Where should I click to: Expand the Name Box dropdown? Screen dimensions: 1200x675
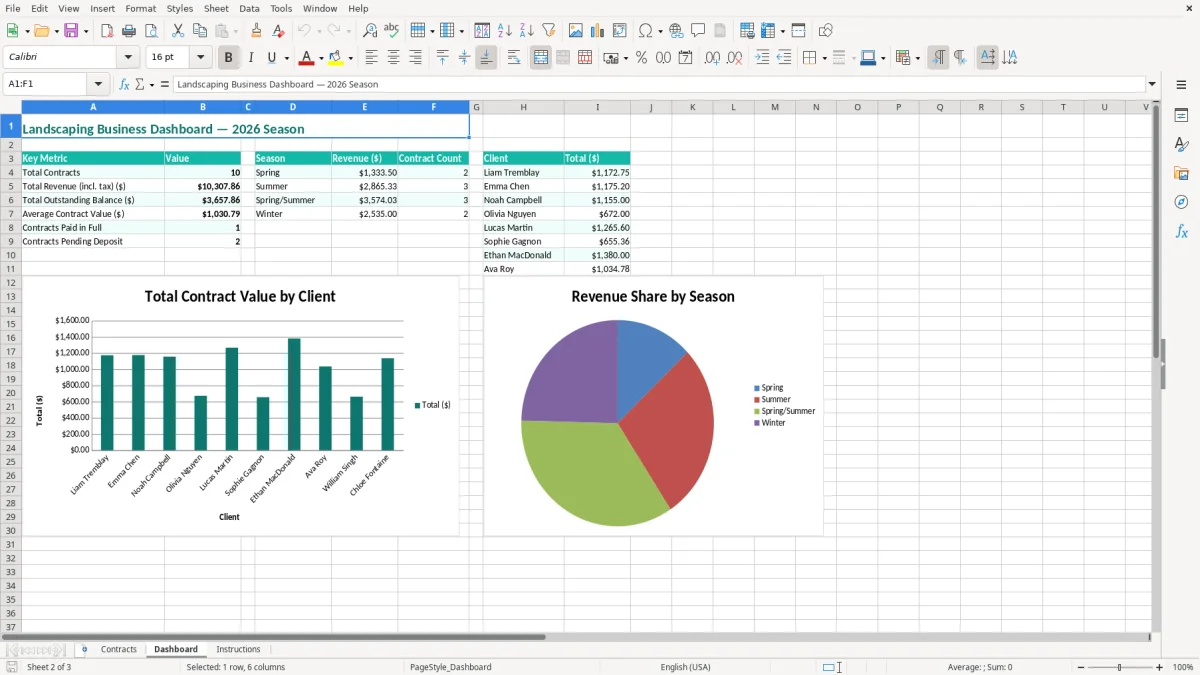[97, 84]
